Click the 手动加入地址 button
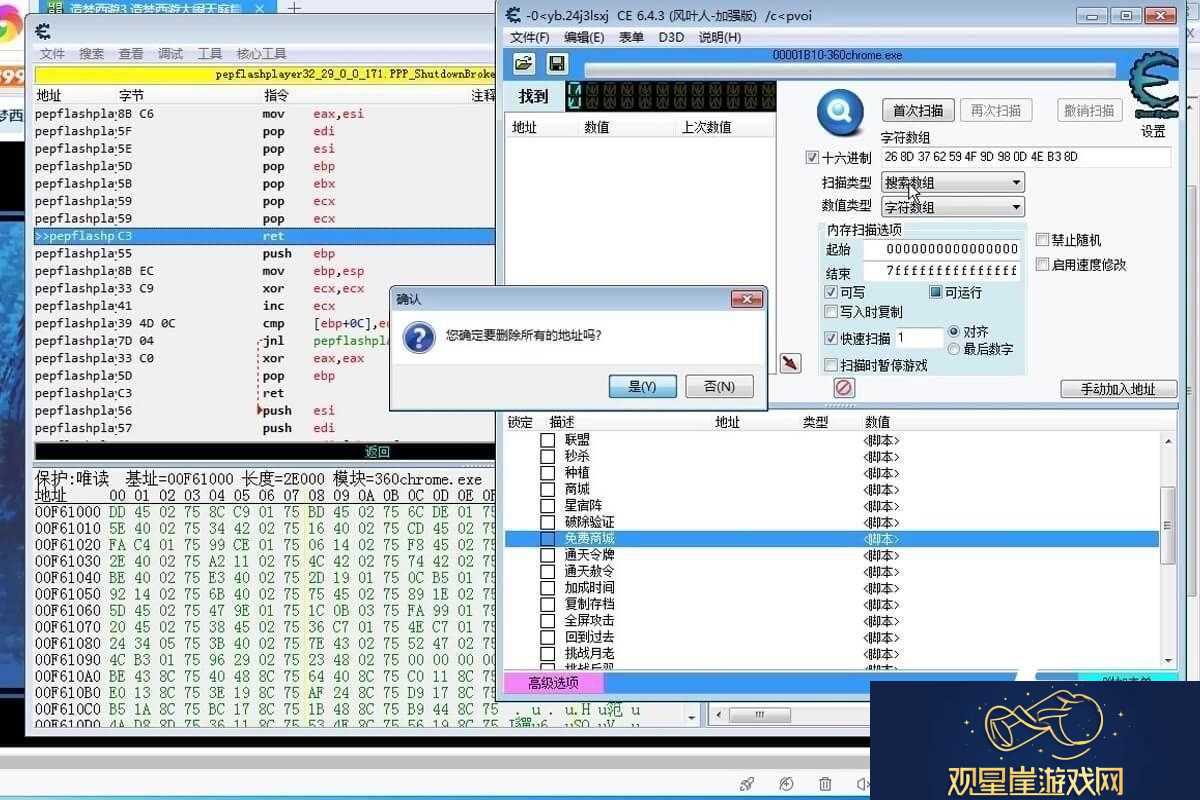The width and height of the screenshot is (1200, 800). click(1118, 389)
